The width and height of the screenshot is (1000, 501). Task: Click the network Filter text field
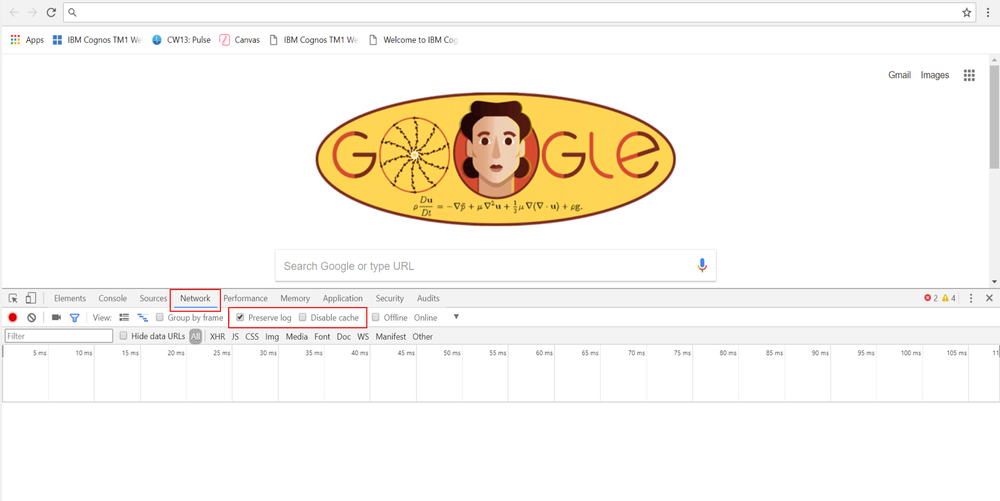tap(58, 337)
